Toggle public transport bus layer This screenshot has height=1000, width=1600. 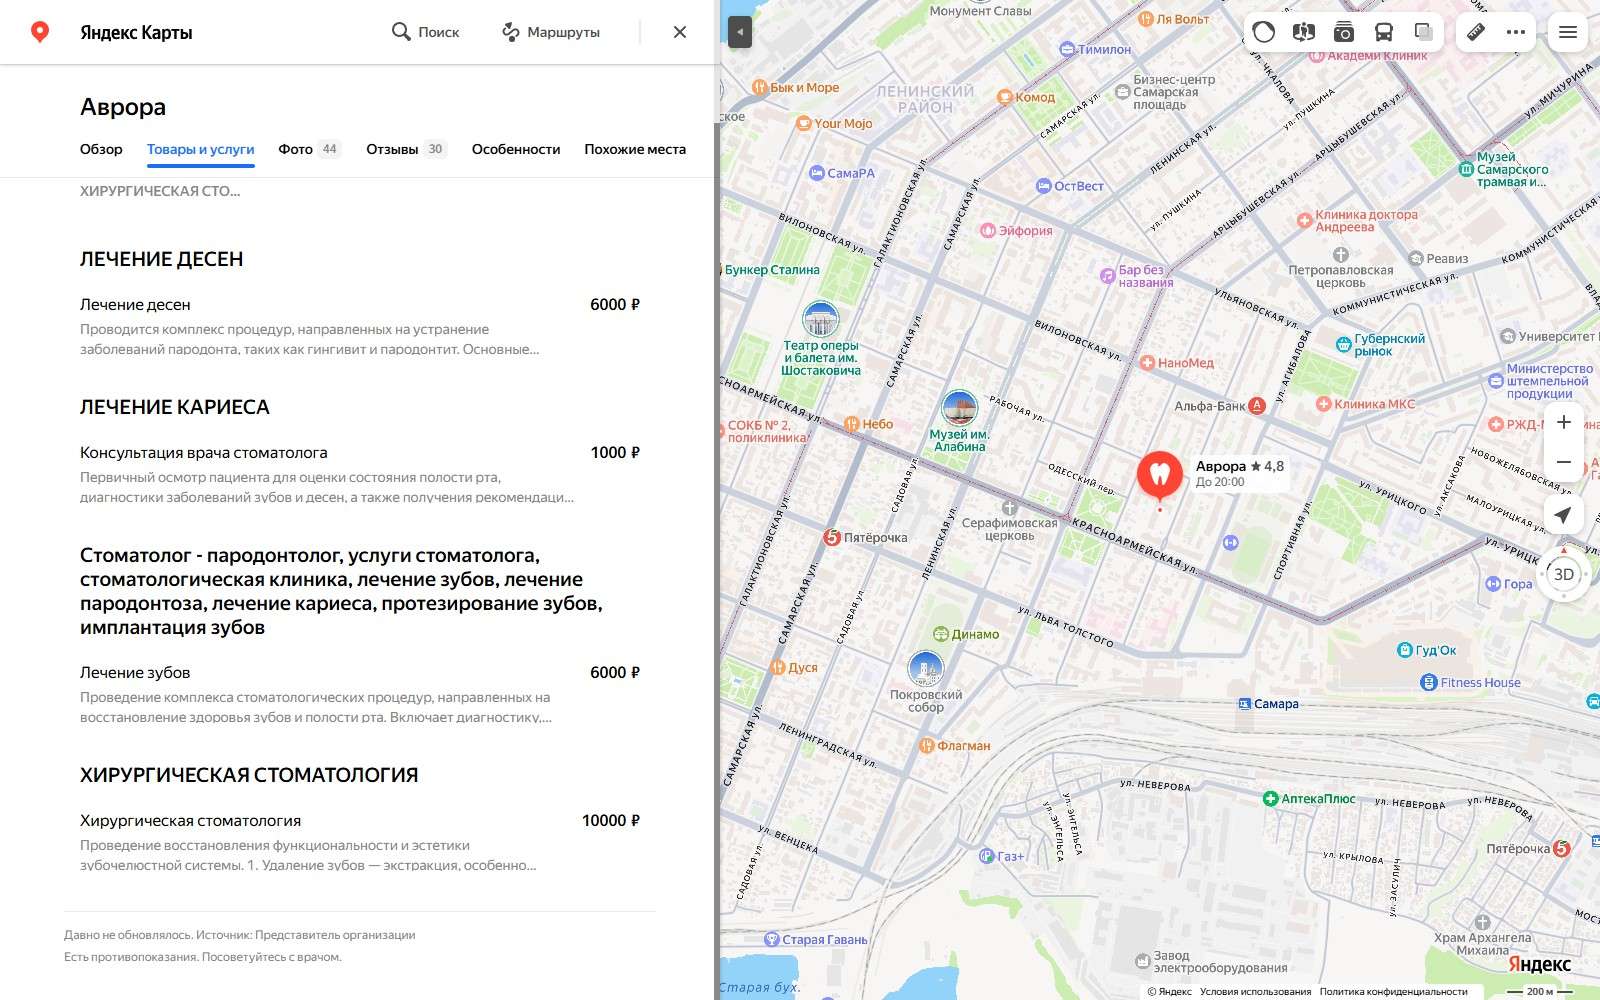[x=1384, y=32]
